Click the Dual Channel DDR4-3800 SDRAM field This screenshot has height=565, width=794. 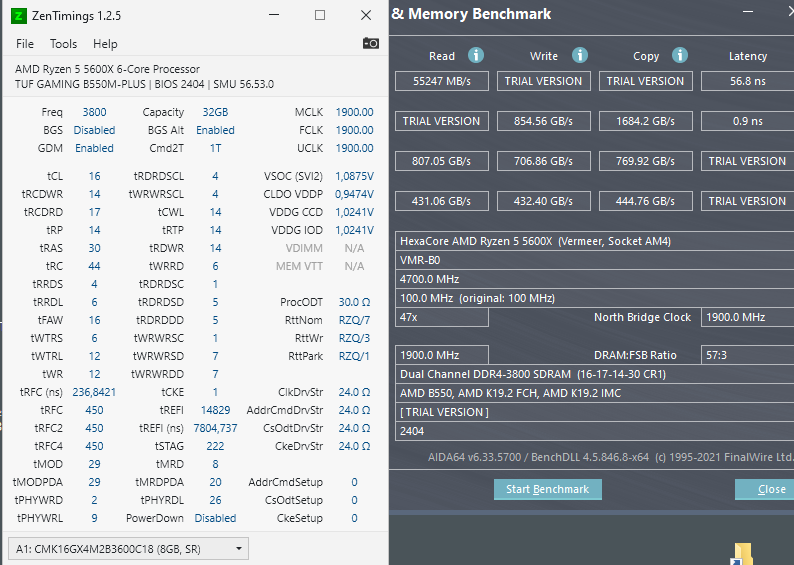(x=594, y=374)
